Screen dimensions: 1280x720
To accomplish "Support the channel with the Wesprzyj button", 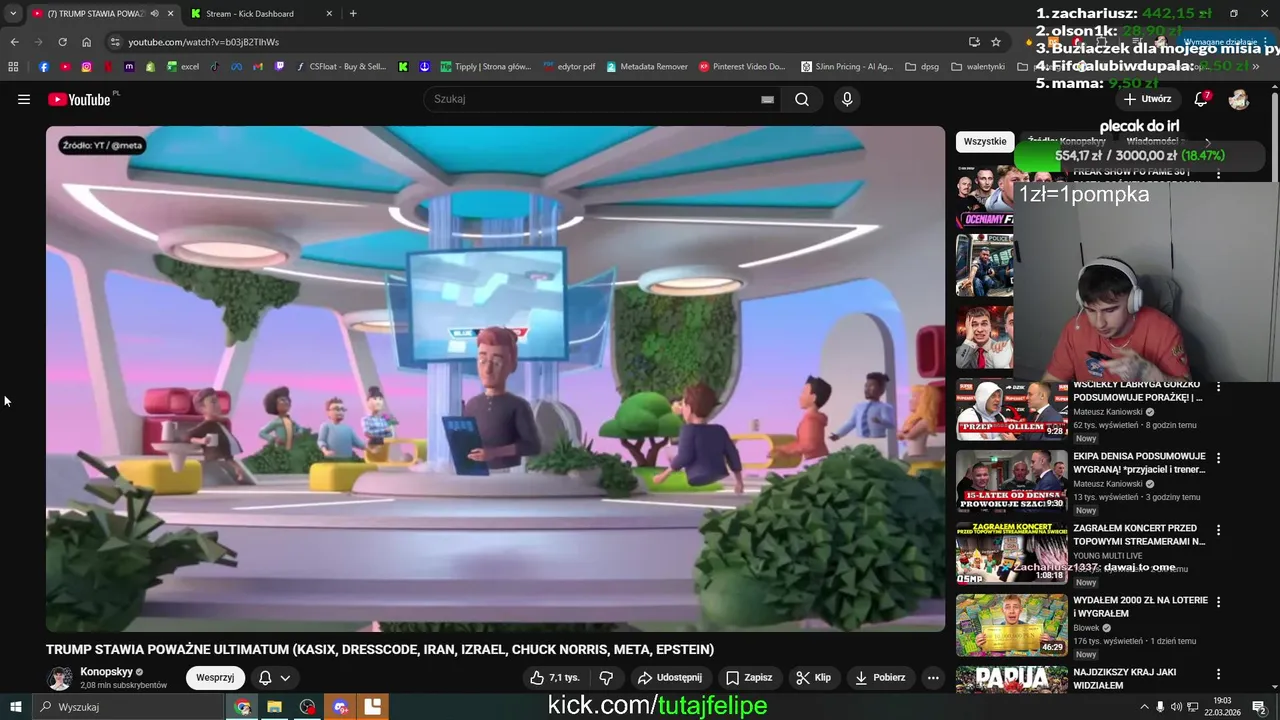I will (215, 677).
